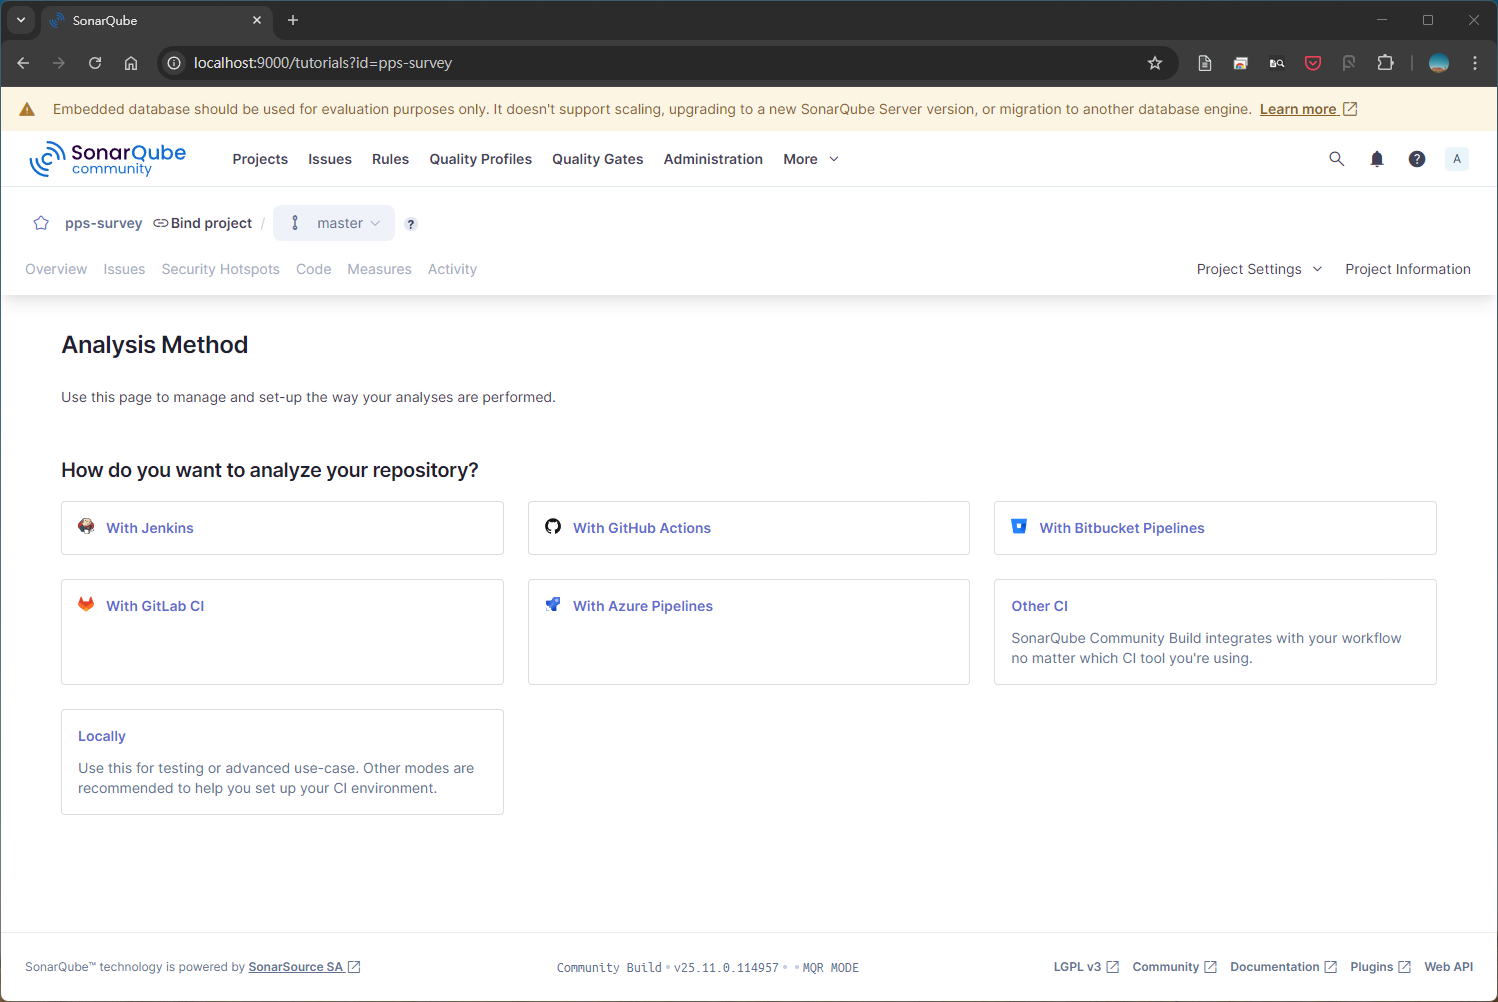Bookmark this page with the star icon
Viewport: 1498px width, 1002px height.
1155,63
